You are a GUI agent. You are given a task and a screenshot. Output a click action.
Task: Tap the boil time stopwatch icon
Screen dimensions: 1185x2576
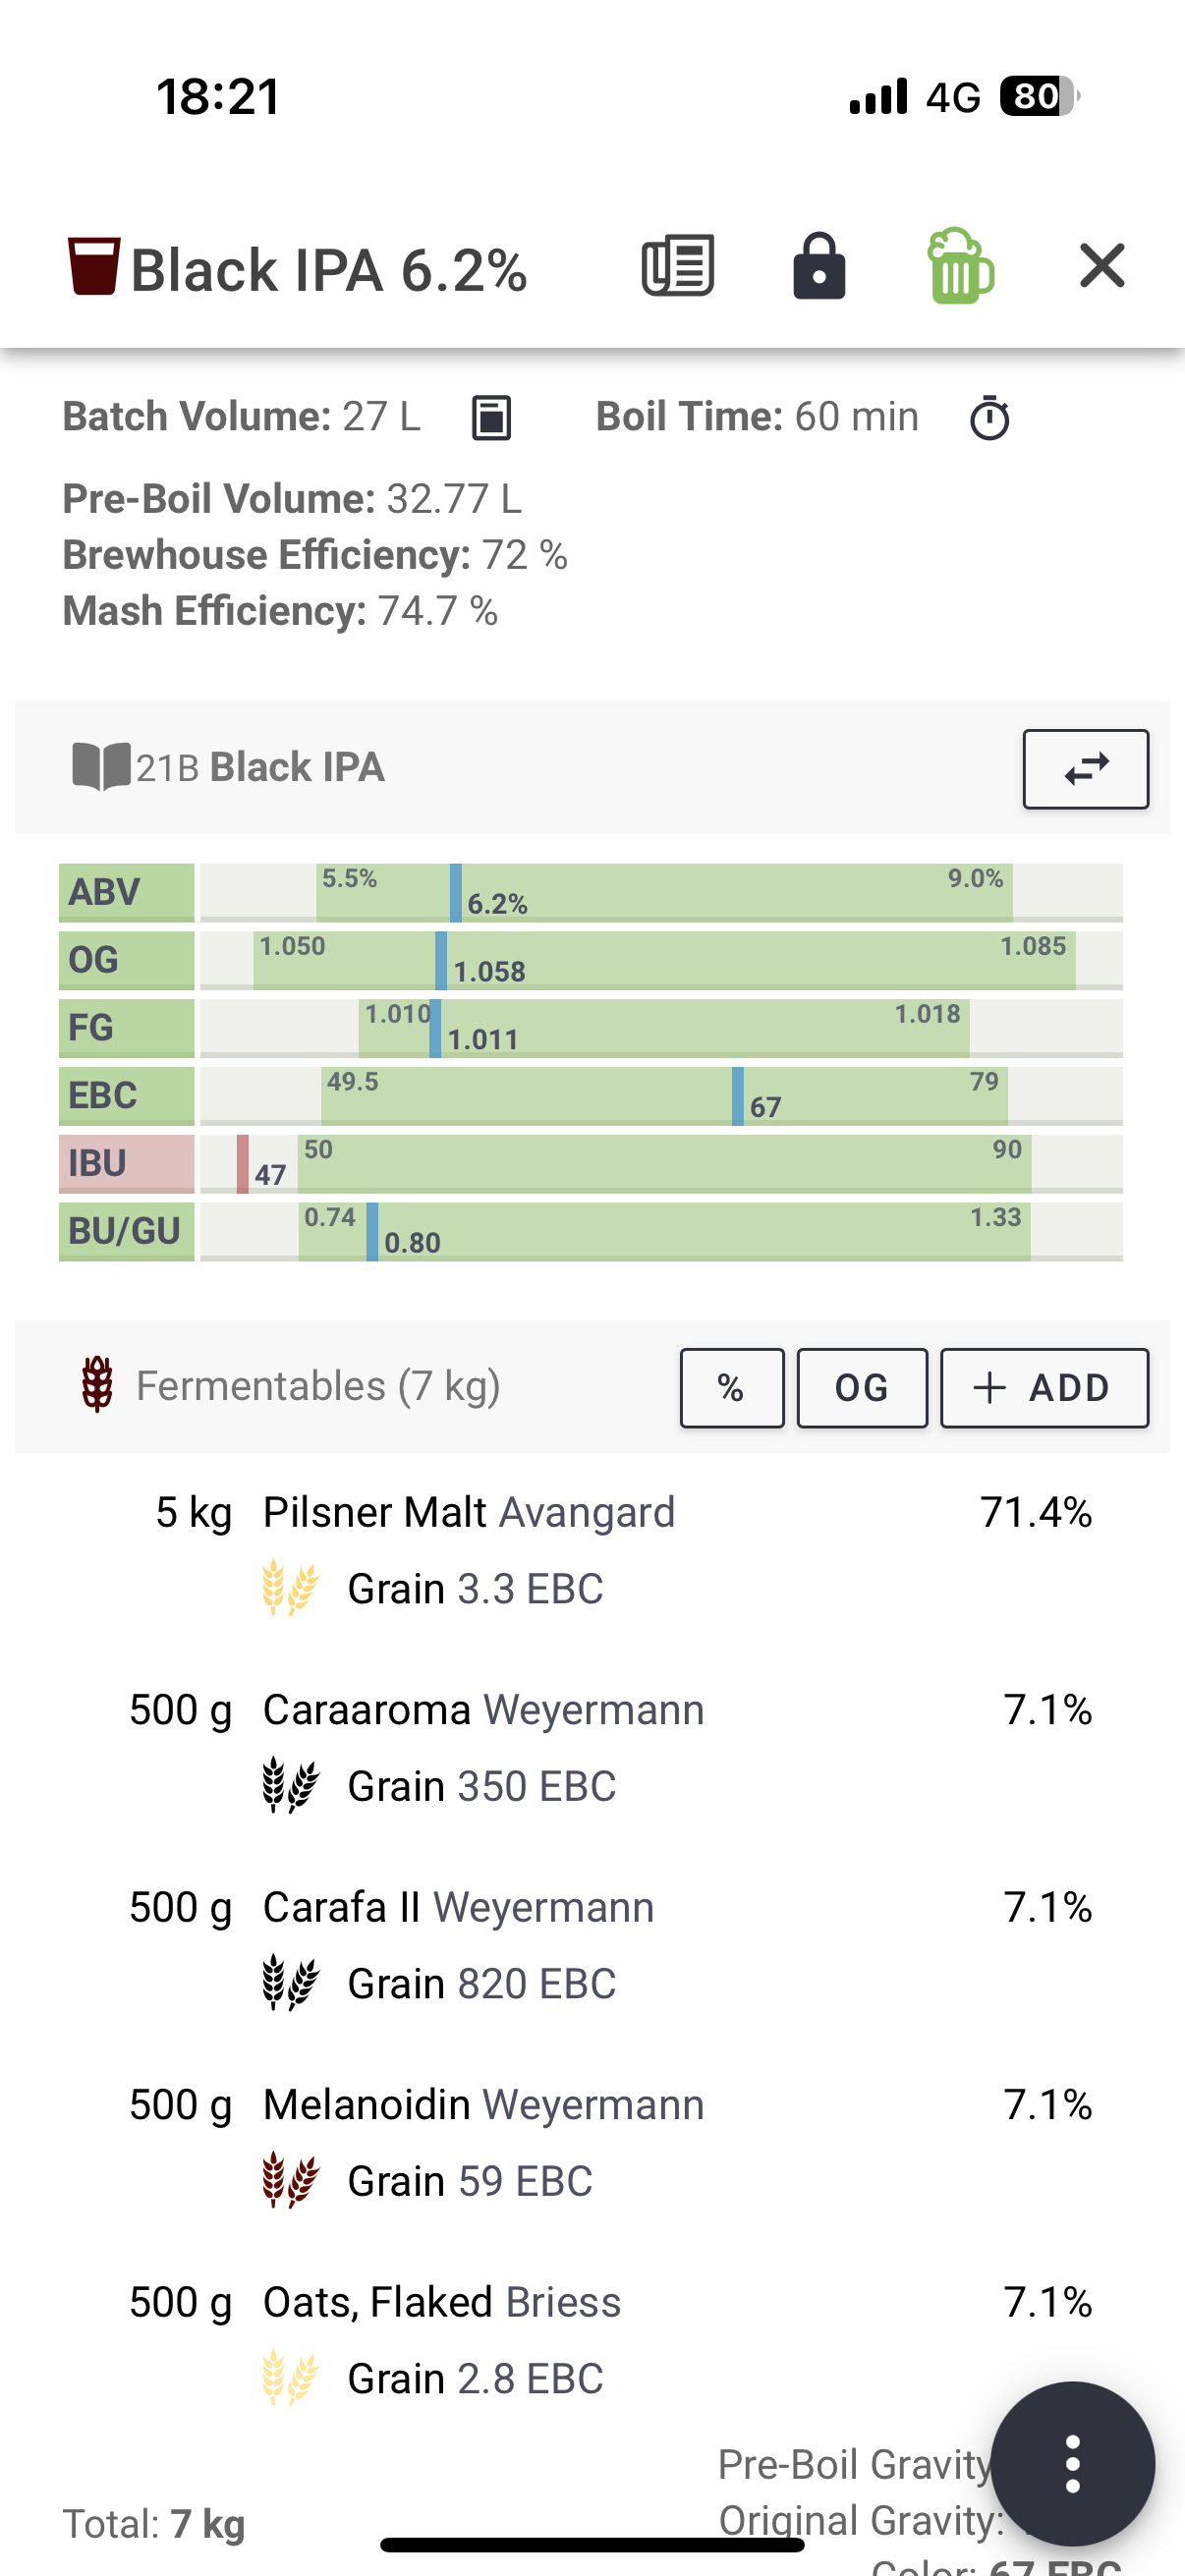click(x=989, y=417)
